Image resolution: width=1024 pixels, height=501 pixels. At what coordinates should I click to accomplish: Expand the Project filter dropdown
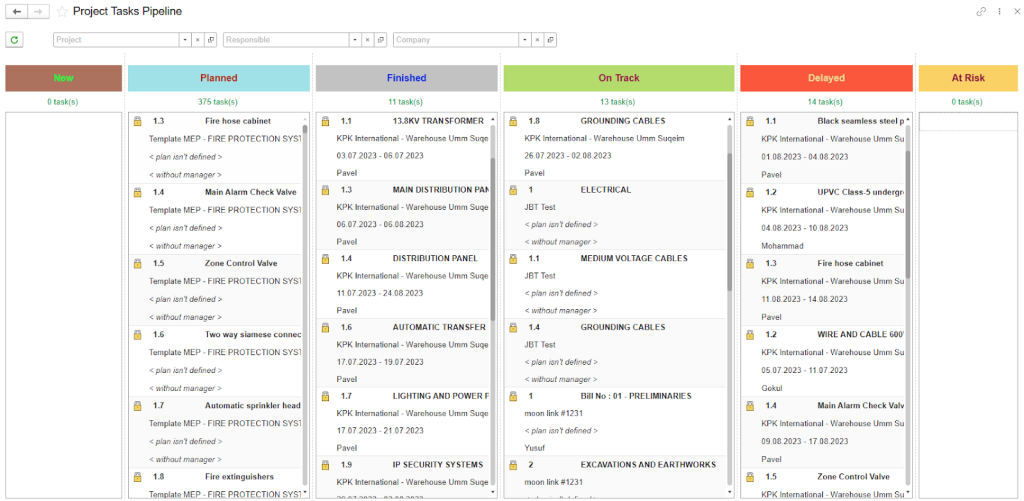(x=184, y=40)
